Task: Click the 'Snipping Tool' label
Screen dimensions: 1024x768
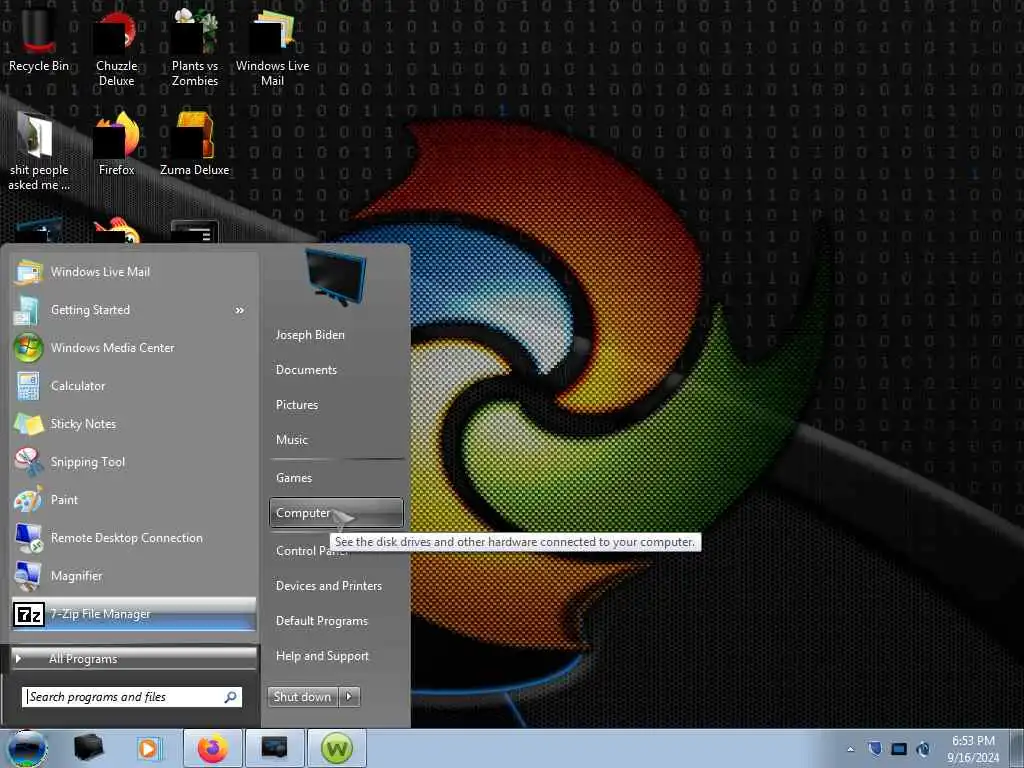Action: click(x=88, y=462)
